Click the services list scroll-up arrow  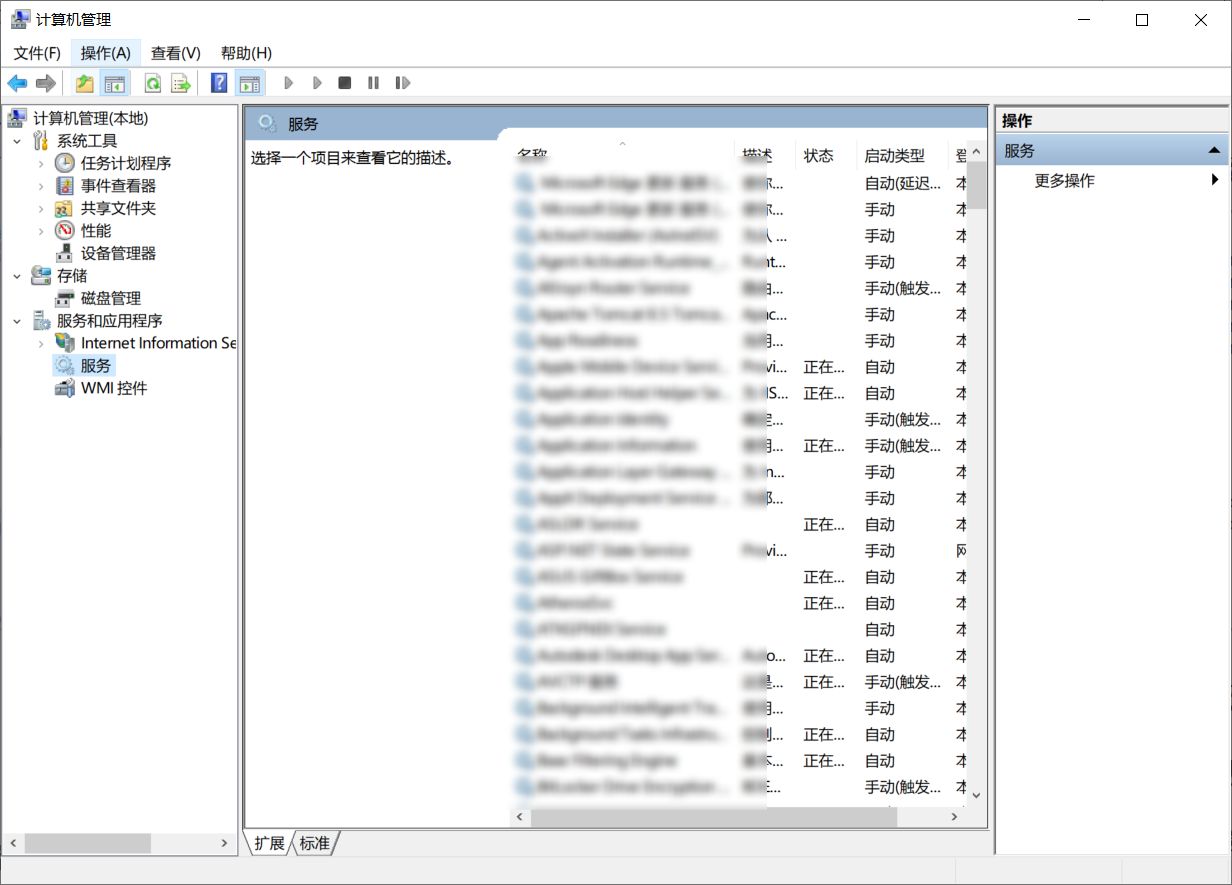[977, 153]
